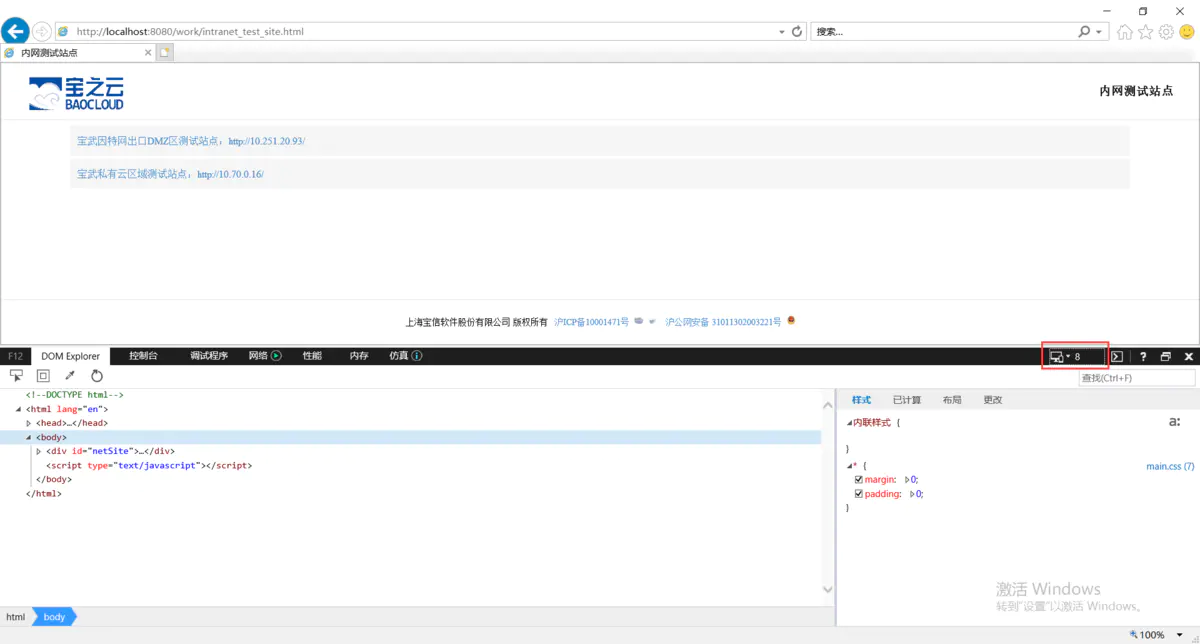Screen dimensions: 1200x644
Task: Expand the padding value triangle
Action: 912,494
